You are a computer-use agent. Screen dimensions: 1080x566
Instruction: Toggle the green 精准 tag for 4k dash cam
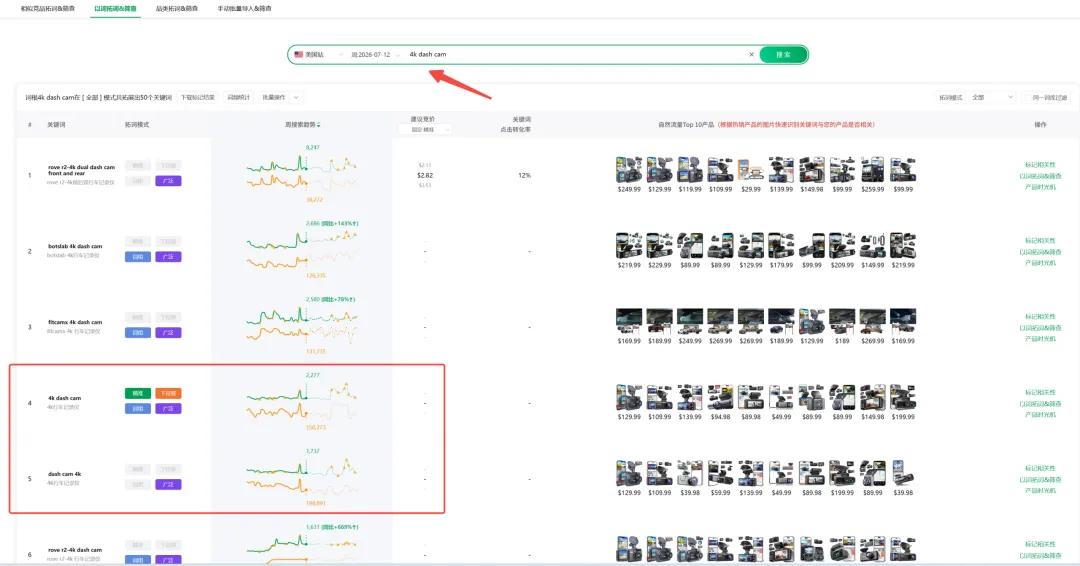pyautogui.click(x=138, y=393)
